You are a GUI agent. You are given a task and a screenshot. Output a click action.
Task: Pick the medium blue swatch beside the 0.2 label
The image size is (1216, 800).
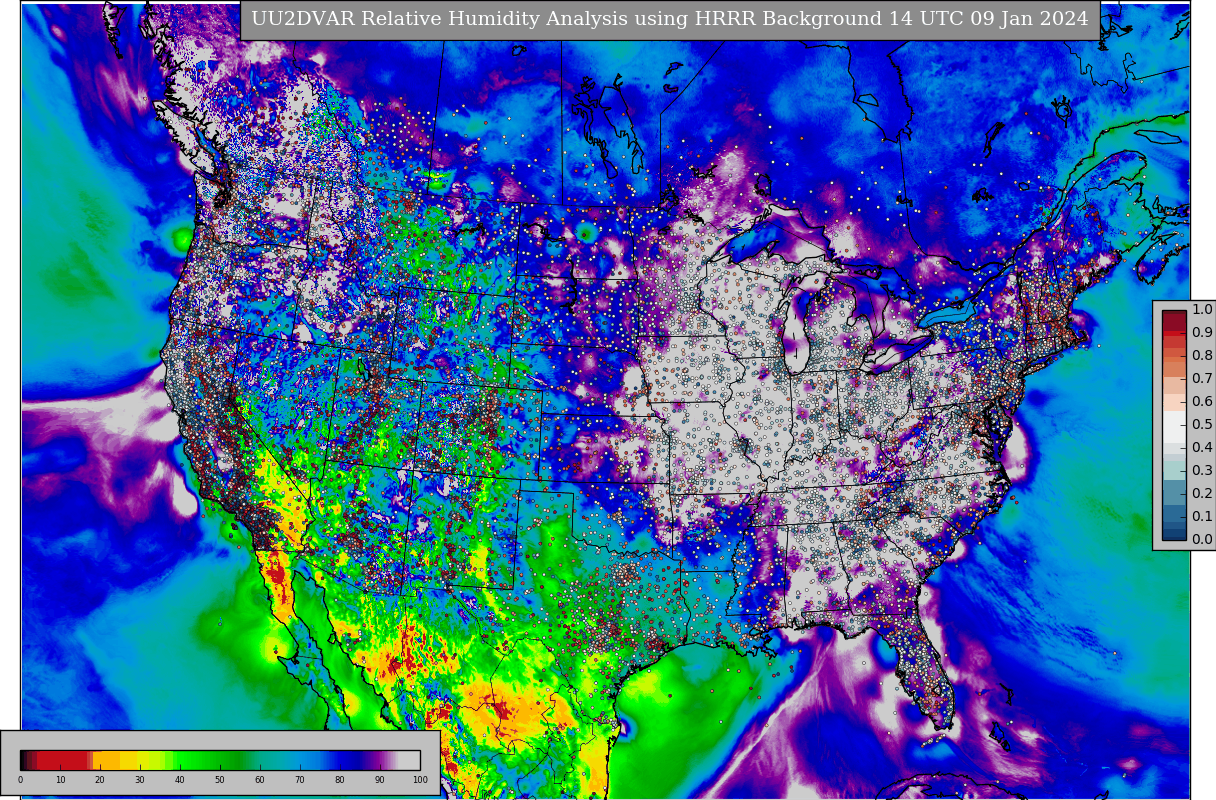click(x=1174, y=493)
